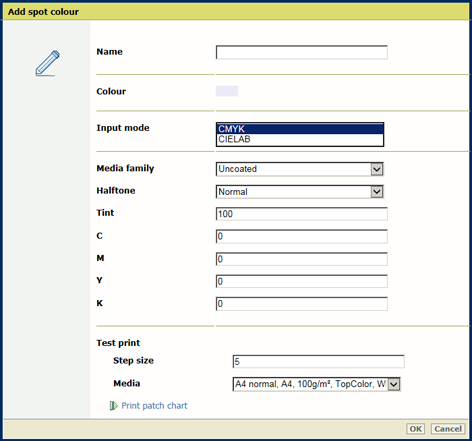Click the Y value field
The height and width of the screenshot is (441, 472).
click(x=302, y=281)
